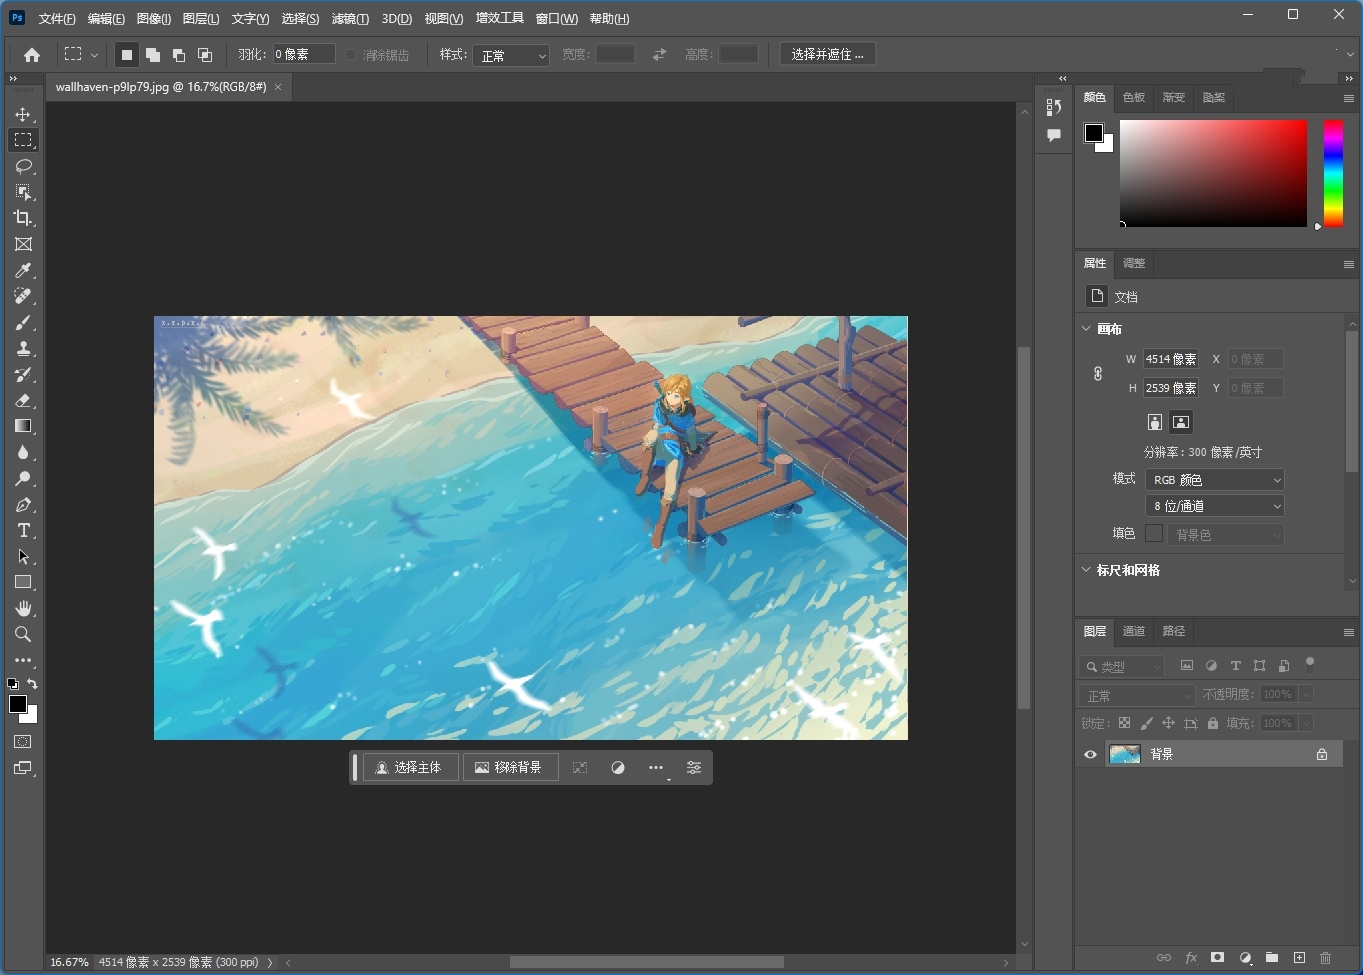Open the 图像(I) menu
This screenshot has width=1363, height=975.
[153, 19]
